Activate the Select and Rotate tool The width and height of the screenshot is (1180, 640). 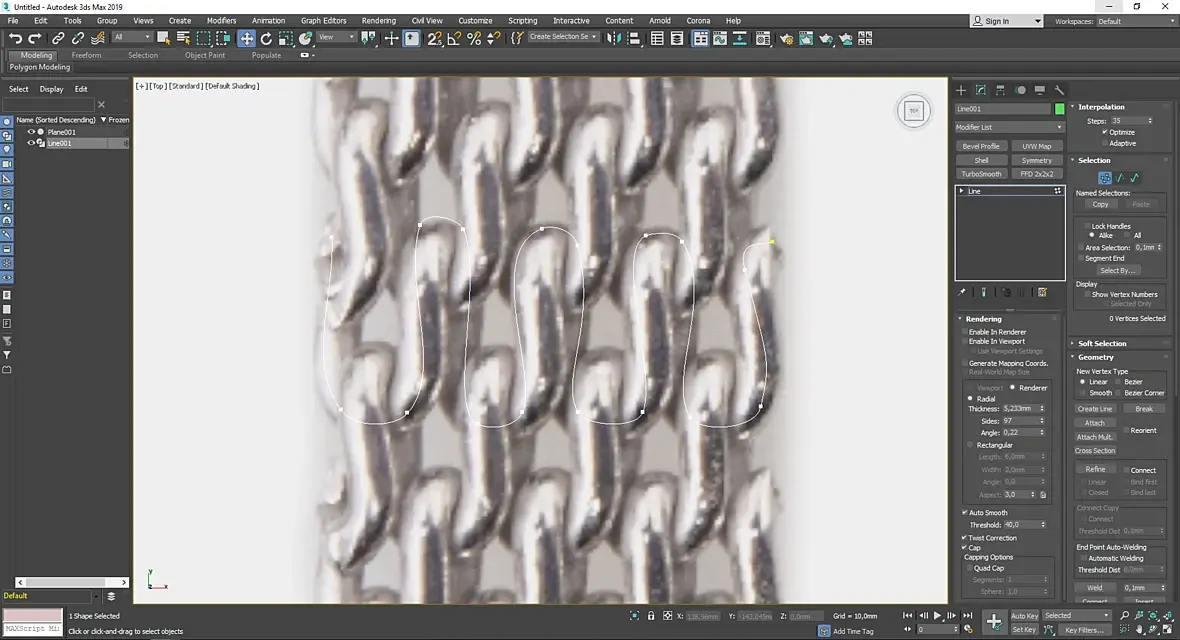pos(266,38)
